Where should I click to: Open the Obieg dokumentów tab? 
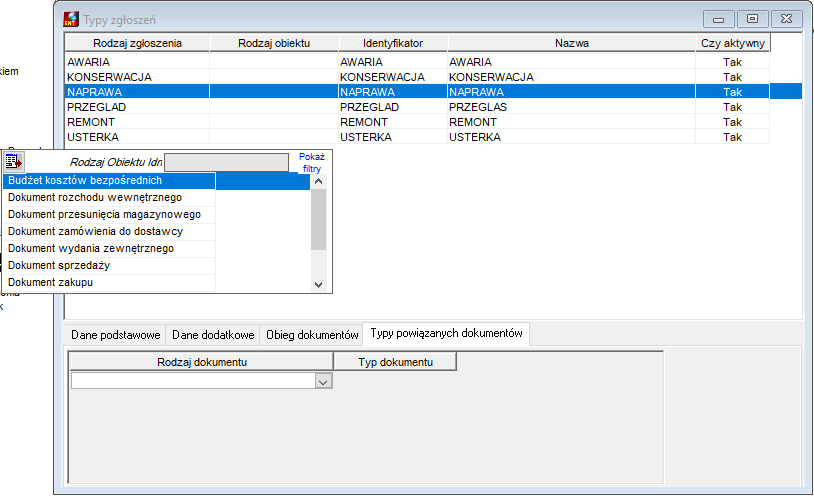pos(312,335)
